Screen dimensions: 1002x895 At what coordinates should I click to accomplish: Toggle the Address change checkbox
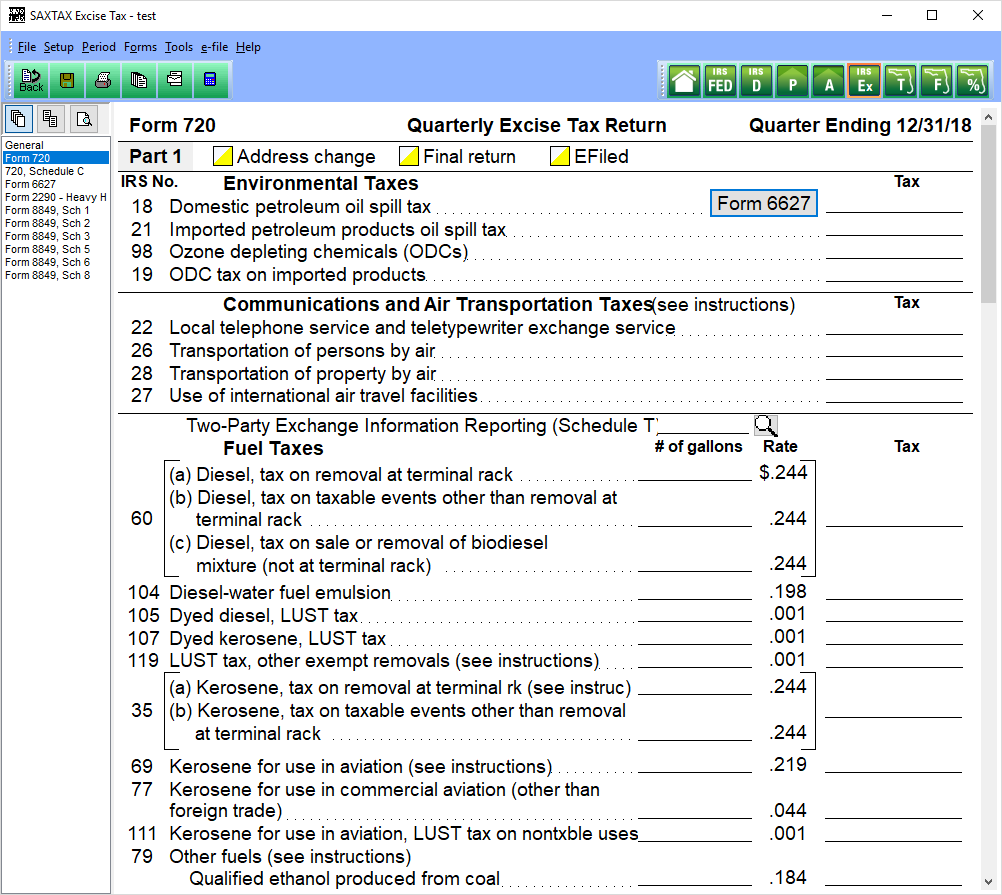point(222,157)
